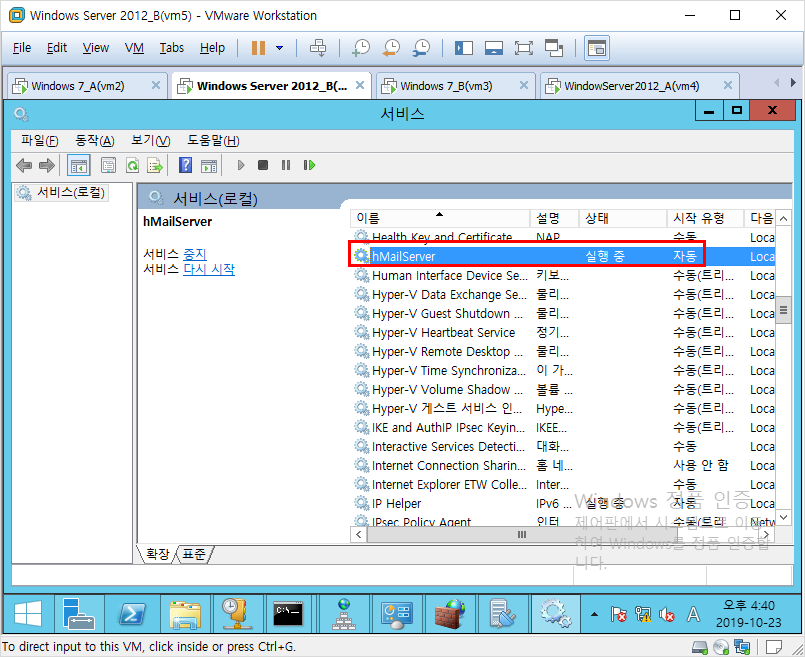Go back with the Services toolbar arrow
Viewport: 805px width, 657px height.
[x=24, y=165]
